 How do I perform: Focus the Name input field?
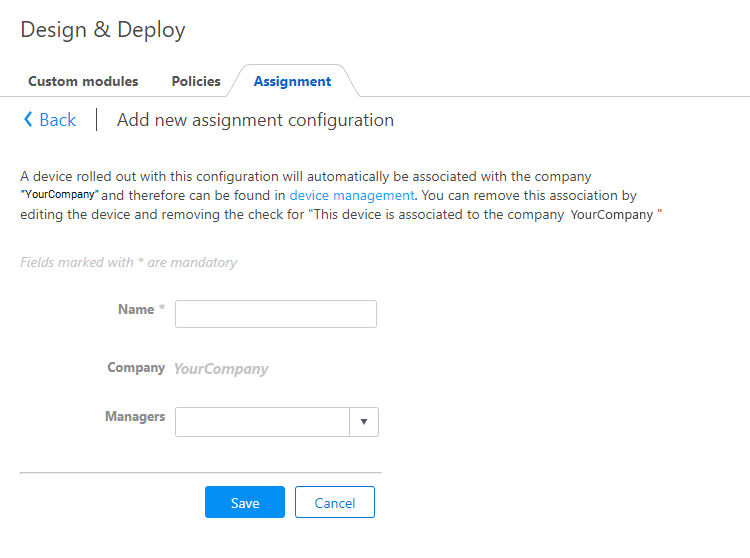coord(276,314)
